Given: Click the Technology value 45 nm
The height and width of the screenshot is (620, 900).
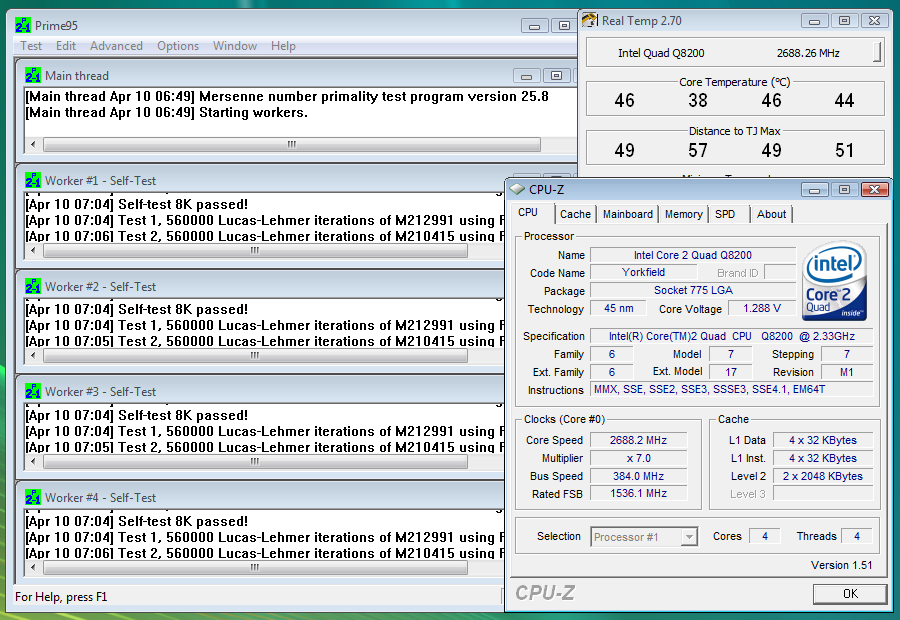Looking at the screenshot, I should coord(618,308).
